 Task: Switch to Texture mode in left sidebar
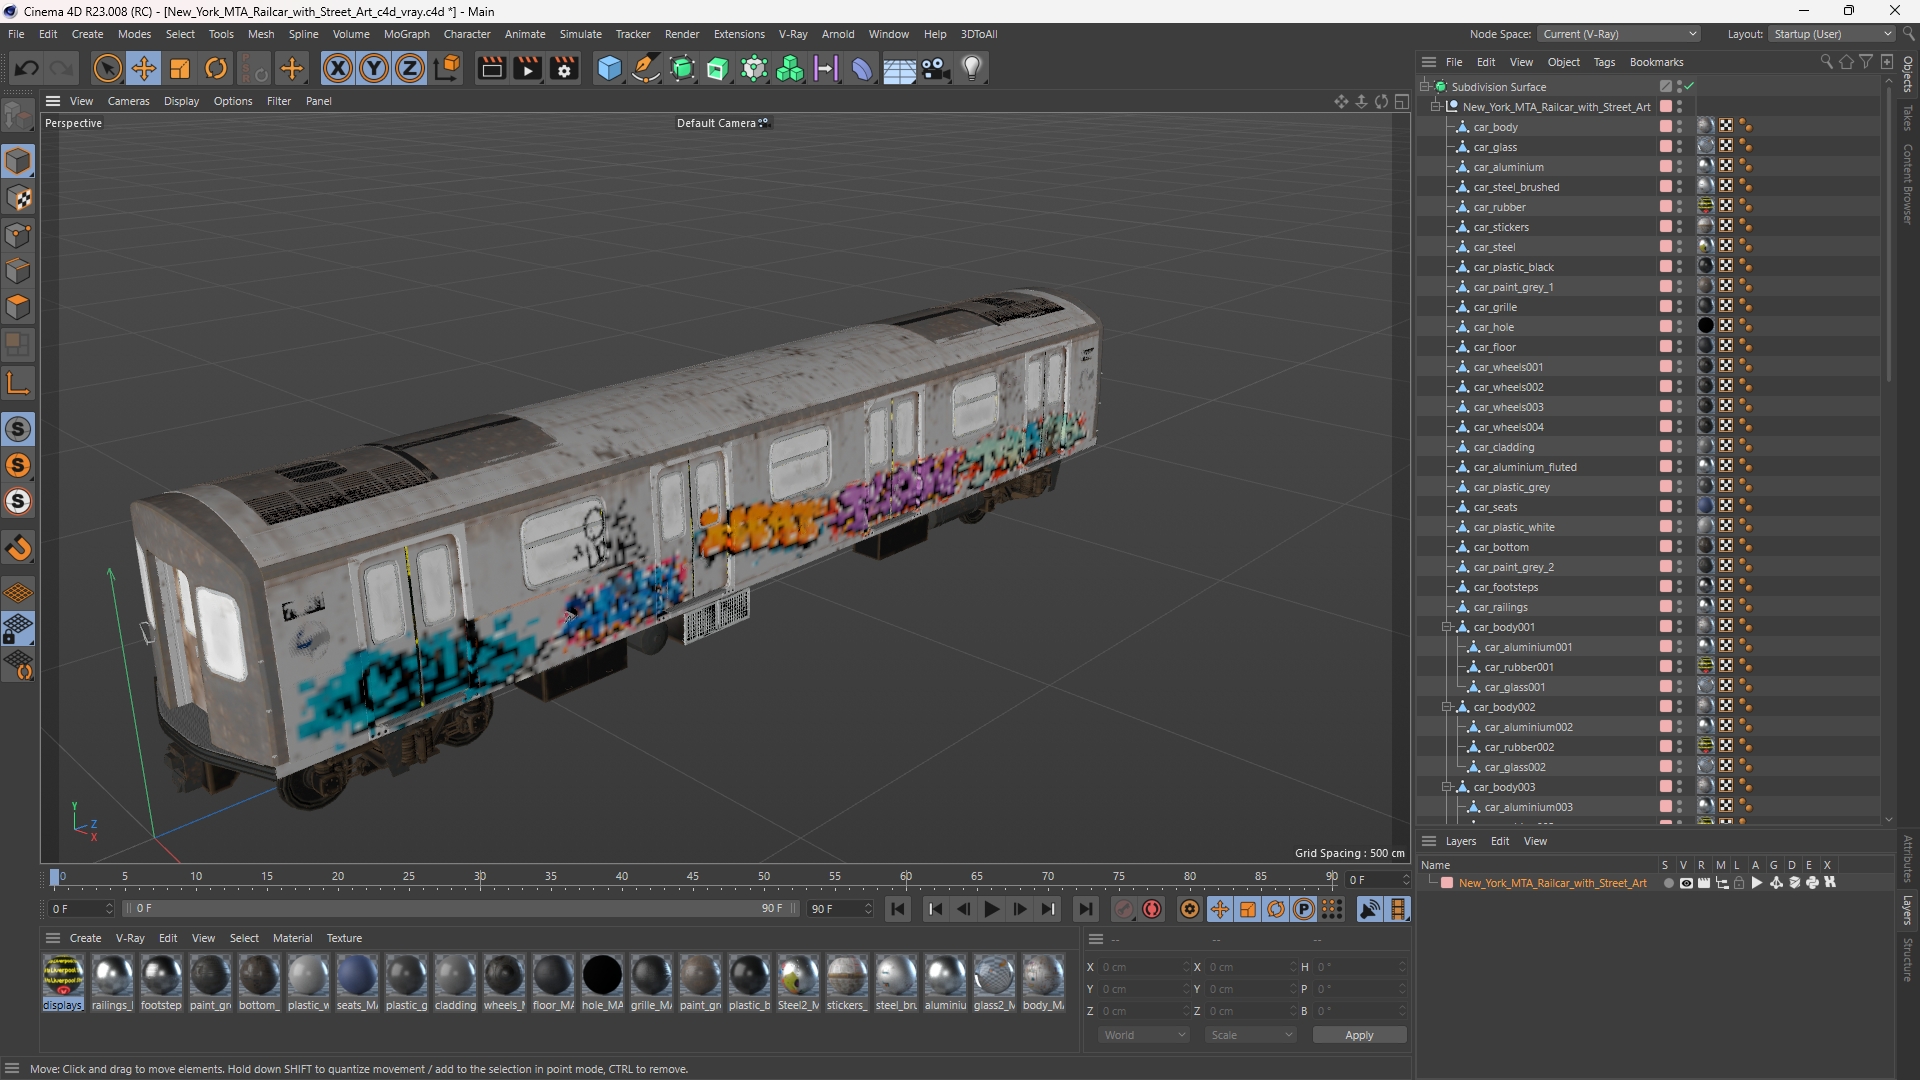click(18, 198)
